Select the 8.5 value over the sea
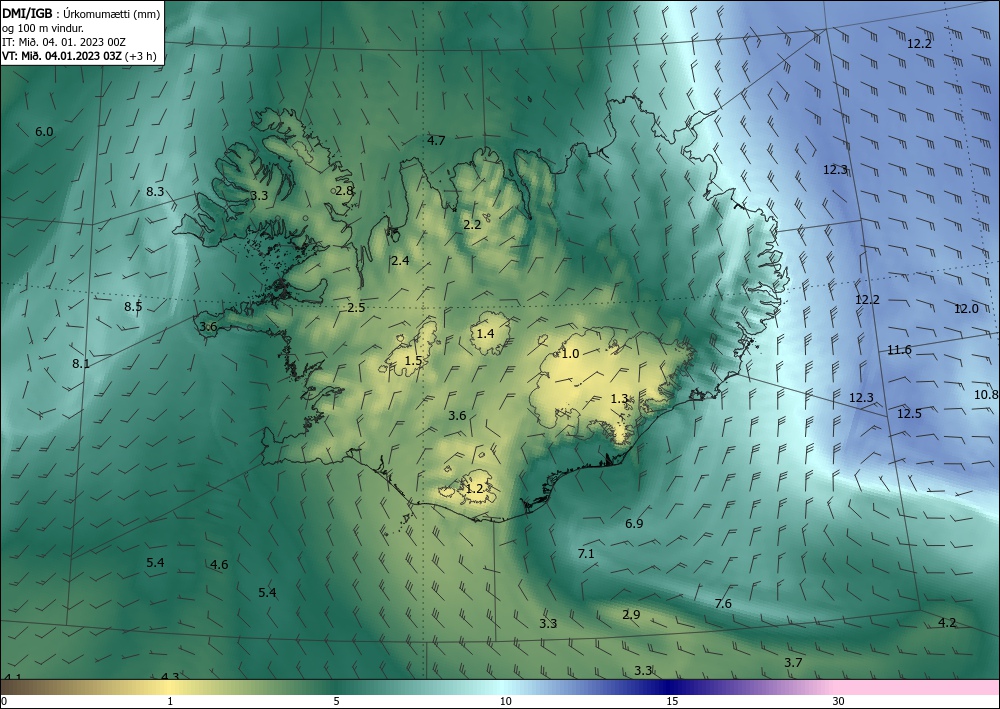Viewport: 1000px width, 709px height. (x=133, y=307)
